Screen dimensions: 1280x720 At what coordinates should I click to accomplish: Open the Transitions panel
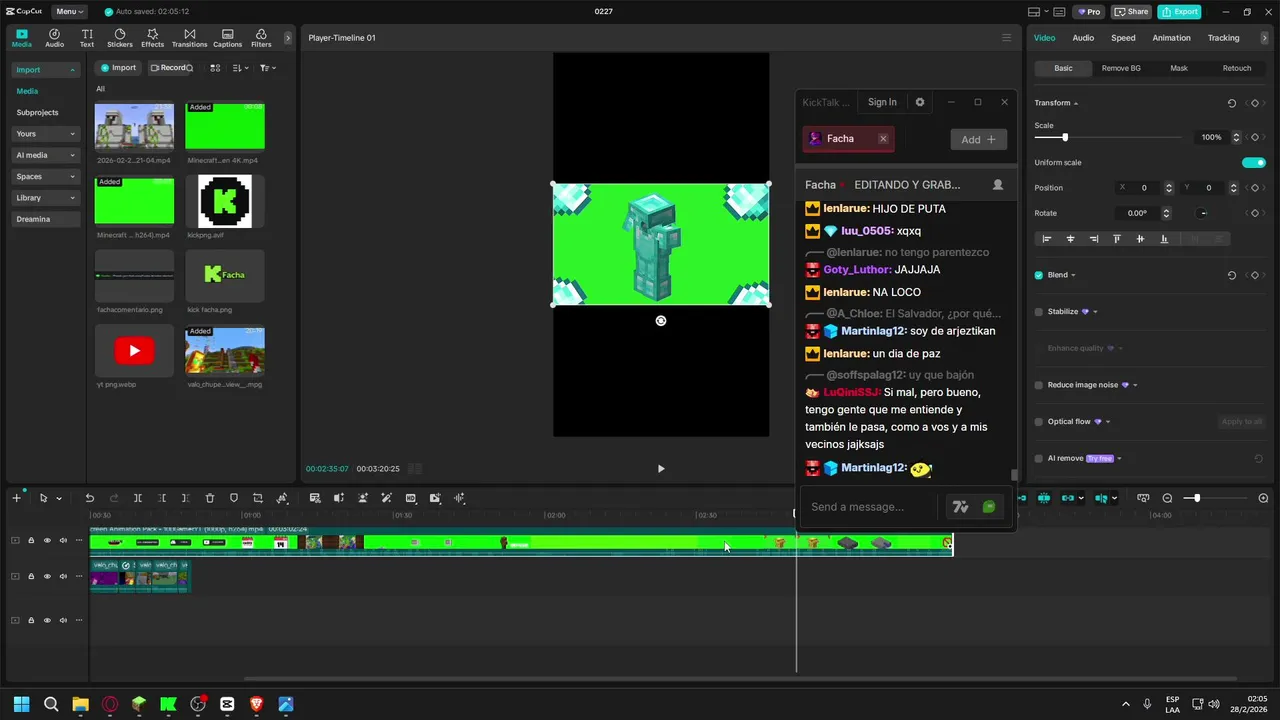click(189, 38)
